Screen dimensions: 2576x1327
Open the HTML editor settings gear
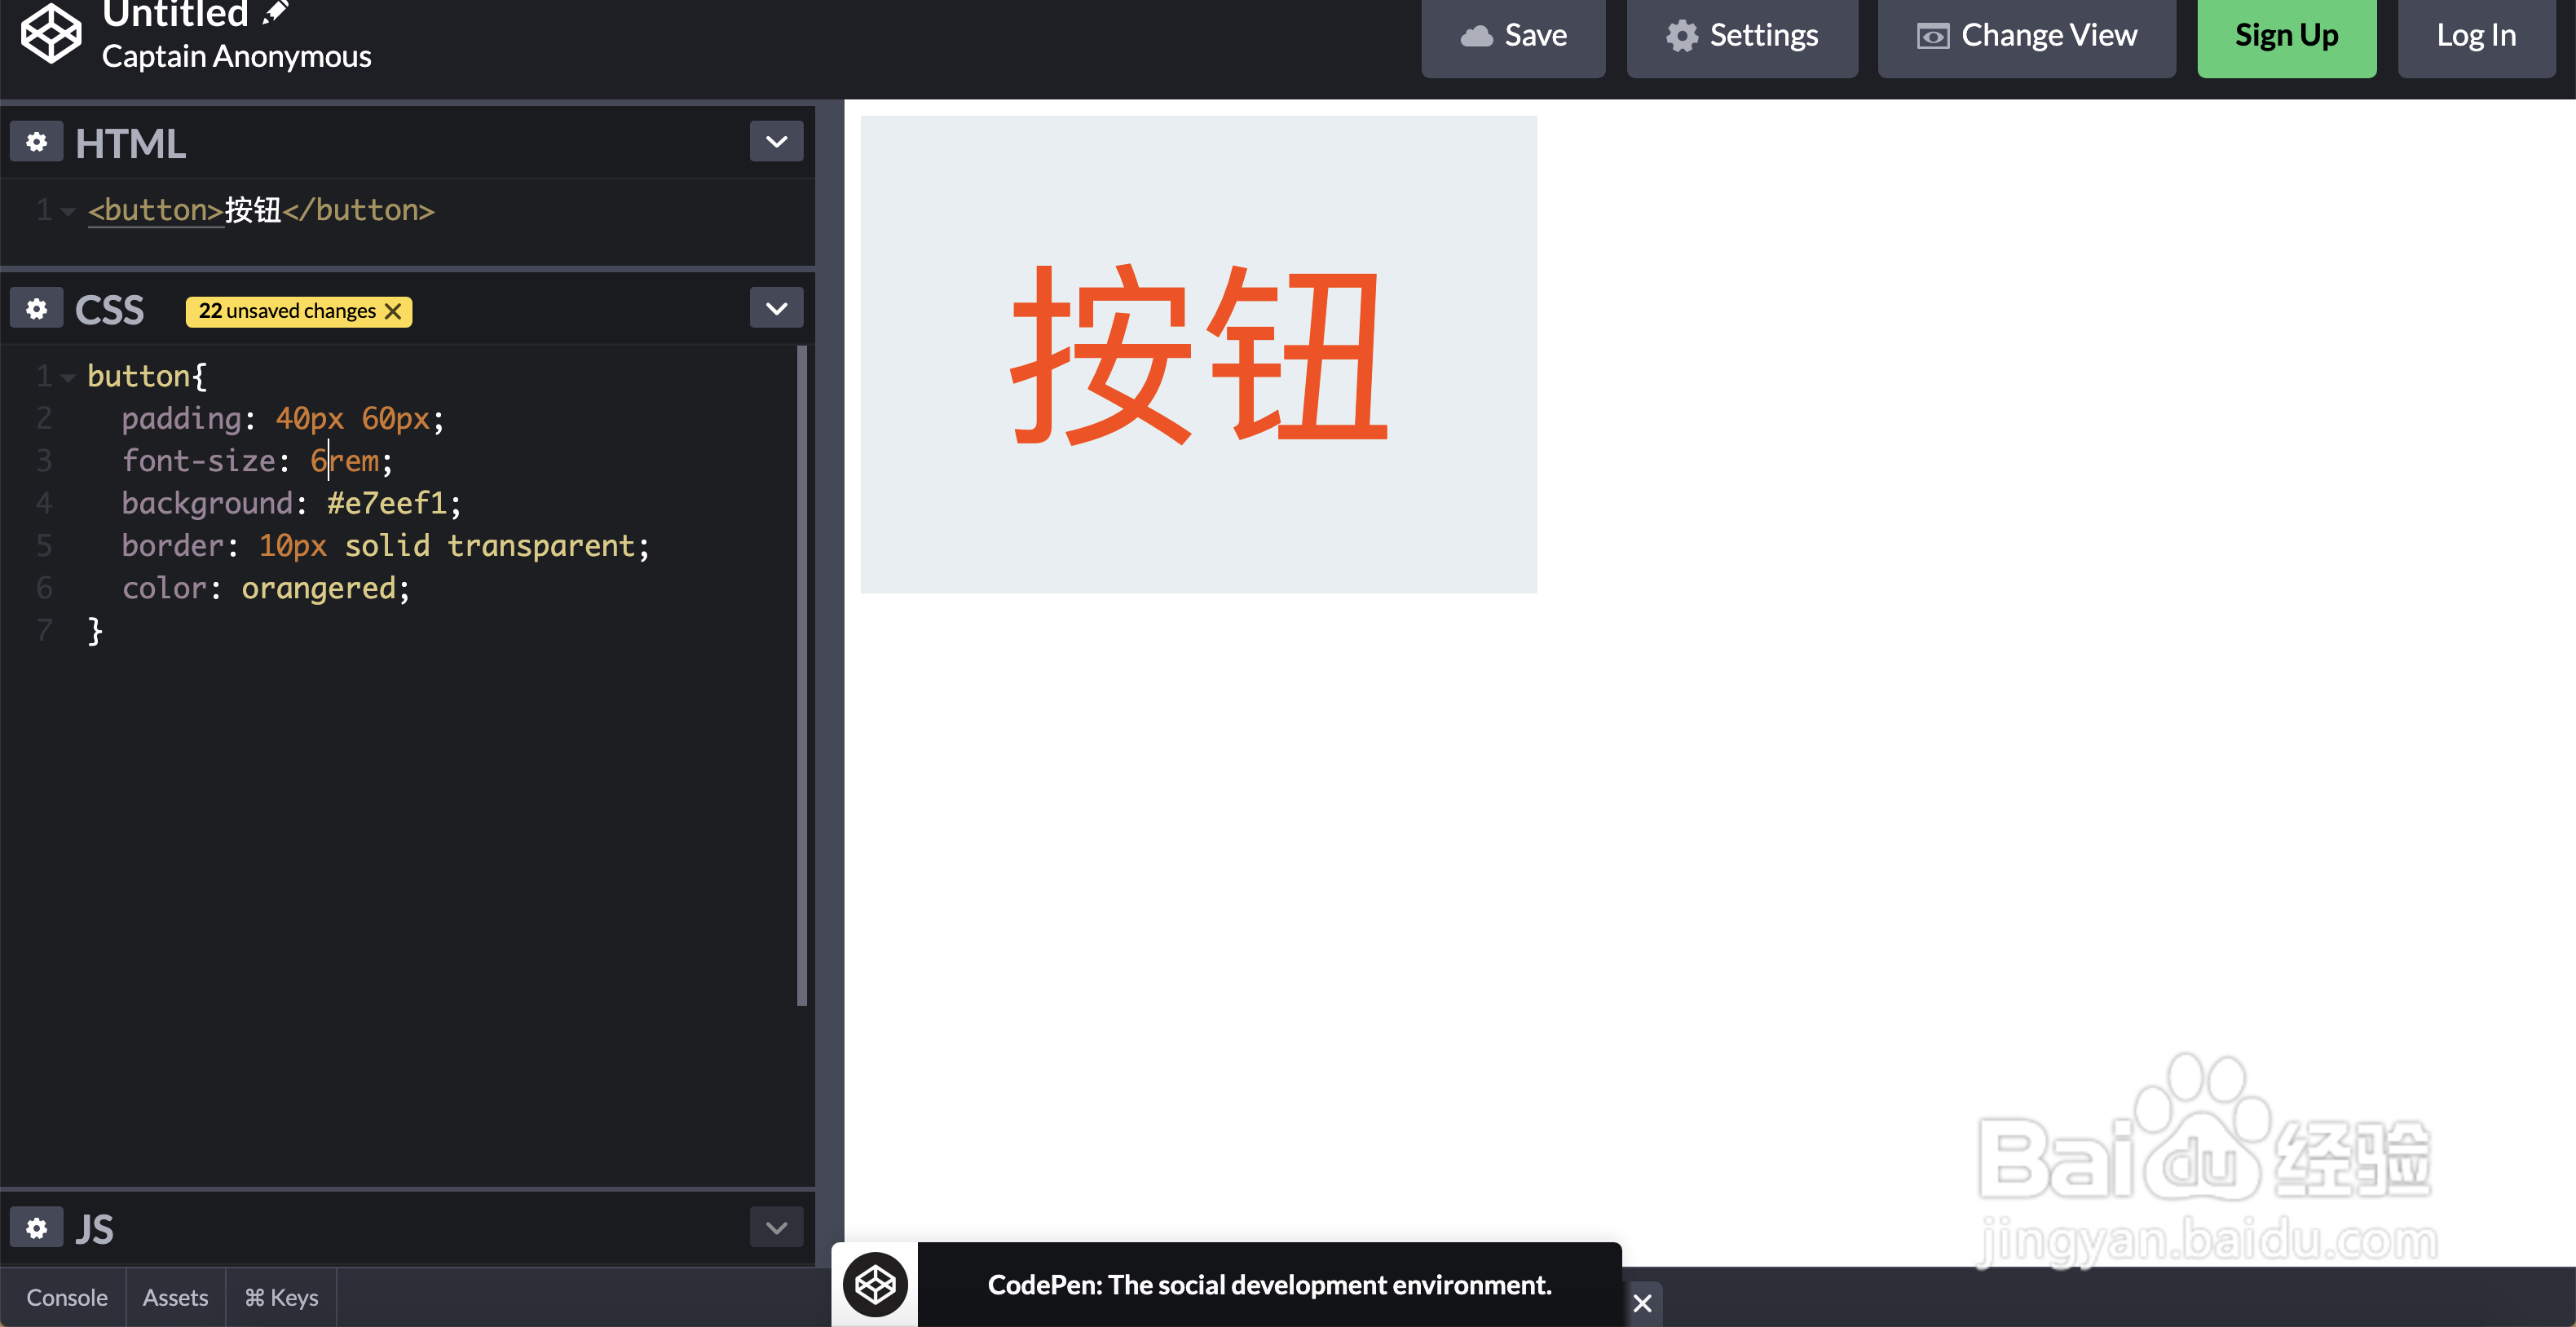click(x=36, y=141)
